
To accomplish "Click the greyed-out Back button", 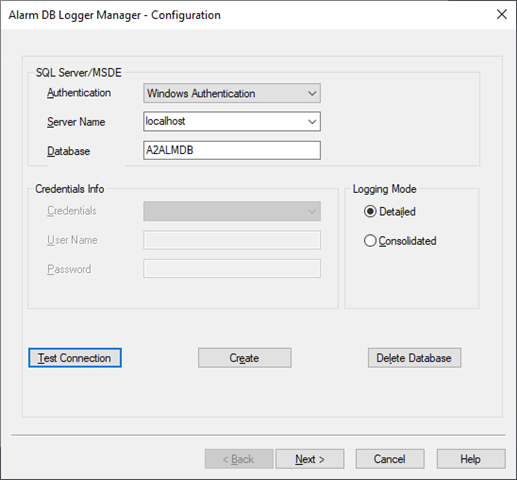I will coord(239,459).
